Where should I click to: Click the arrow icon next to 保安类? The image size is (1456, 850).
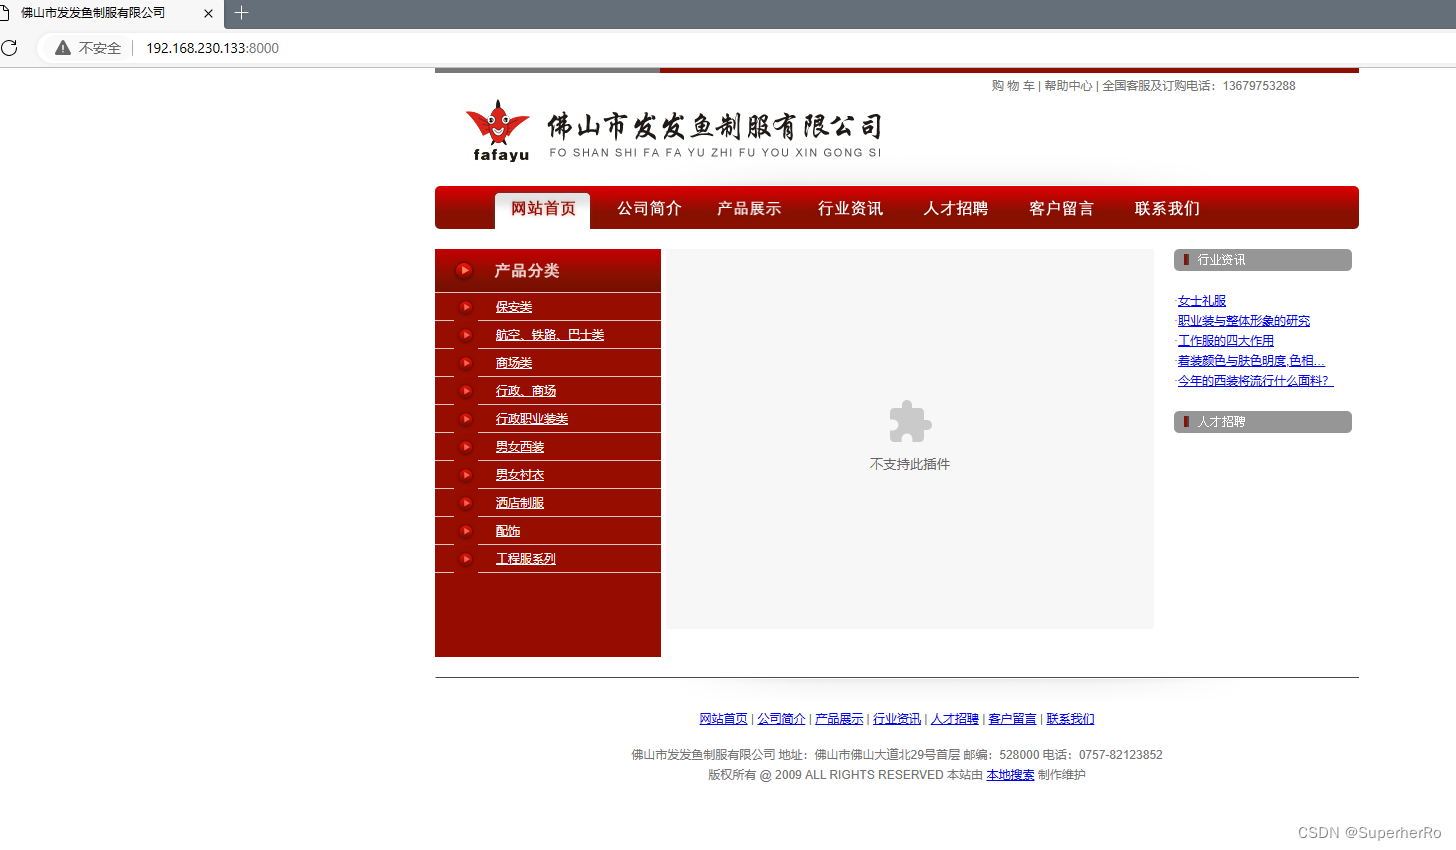(466, 306)
